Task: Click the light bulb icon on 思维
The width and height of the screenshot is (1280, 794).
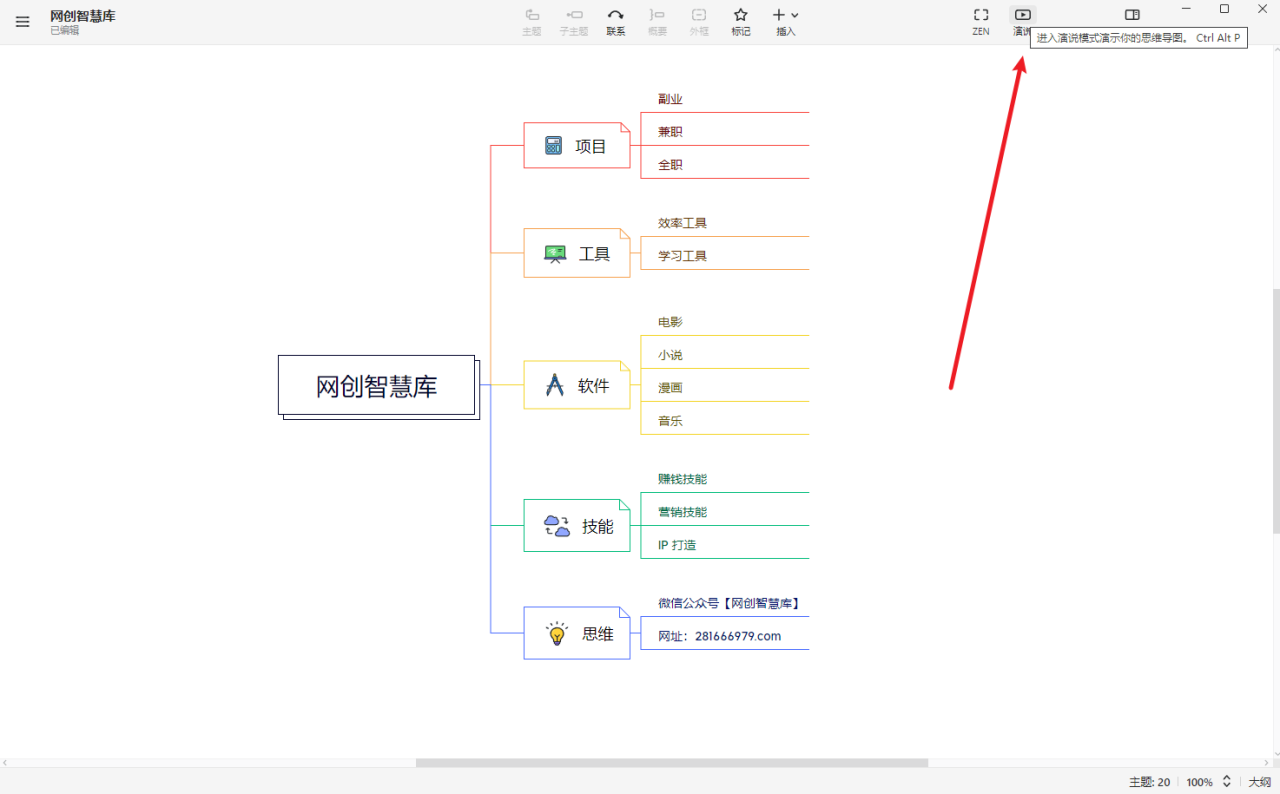Action: coord(557,634)
